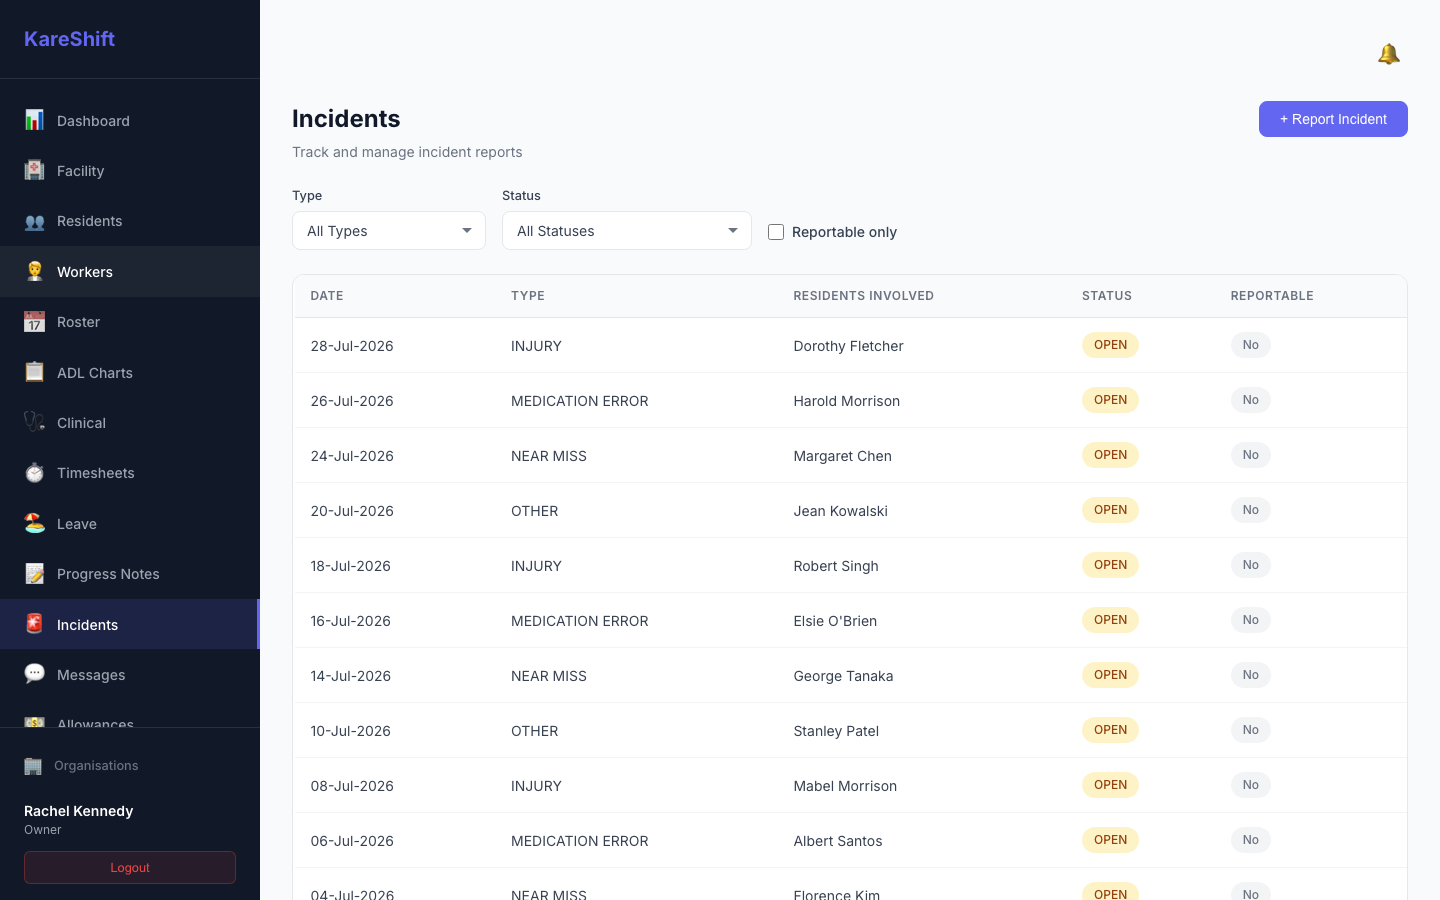Click resident name Robert Singh

[836, 566]
